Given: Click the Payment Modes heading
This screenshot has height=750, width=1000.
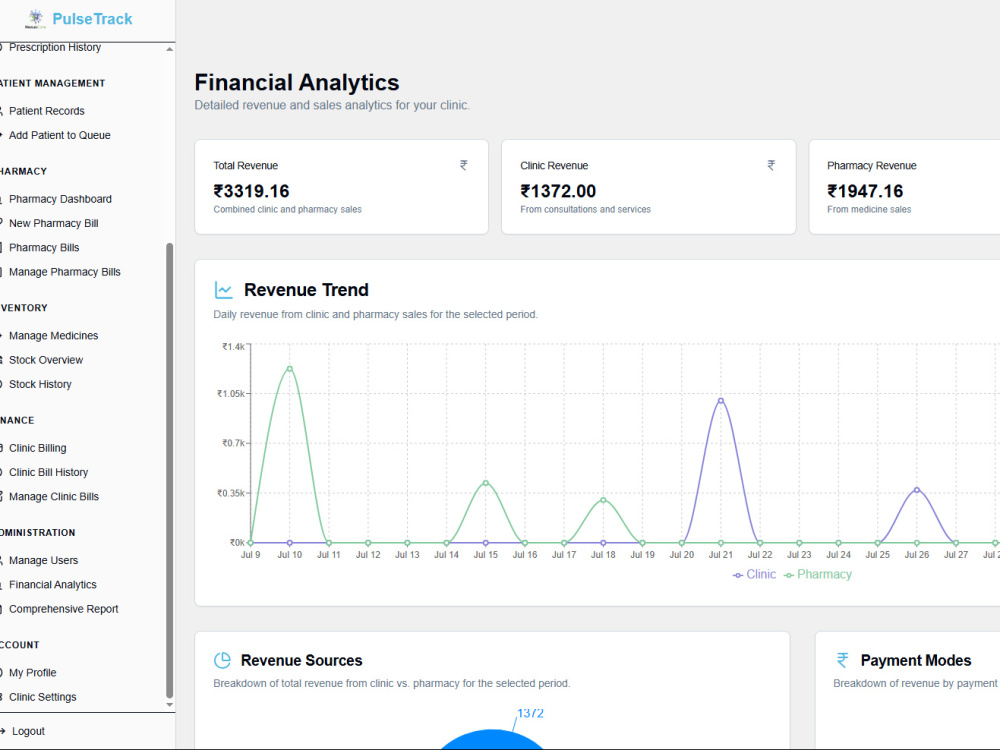Looking at the screenshot, I should 916,660.
